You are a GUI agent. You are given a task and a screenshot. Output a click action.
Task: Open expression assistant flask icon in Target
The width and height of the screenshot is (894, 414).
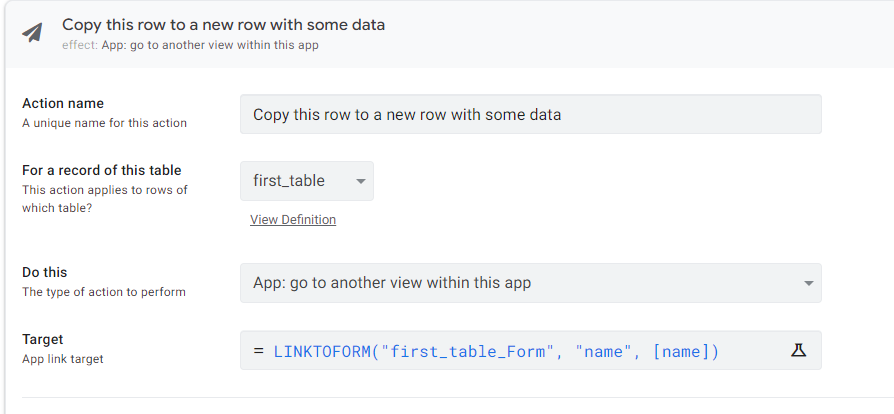point(798,350)
